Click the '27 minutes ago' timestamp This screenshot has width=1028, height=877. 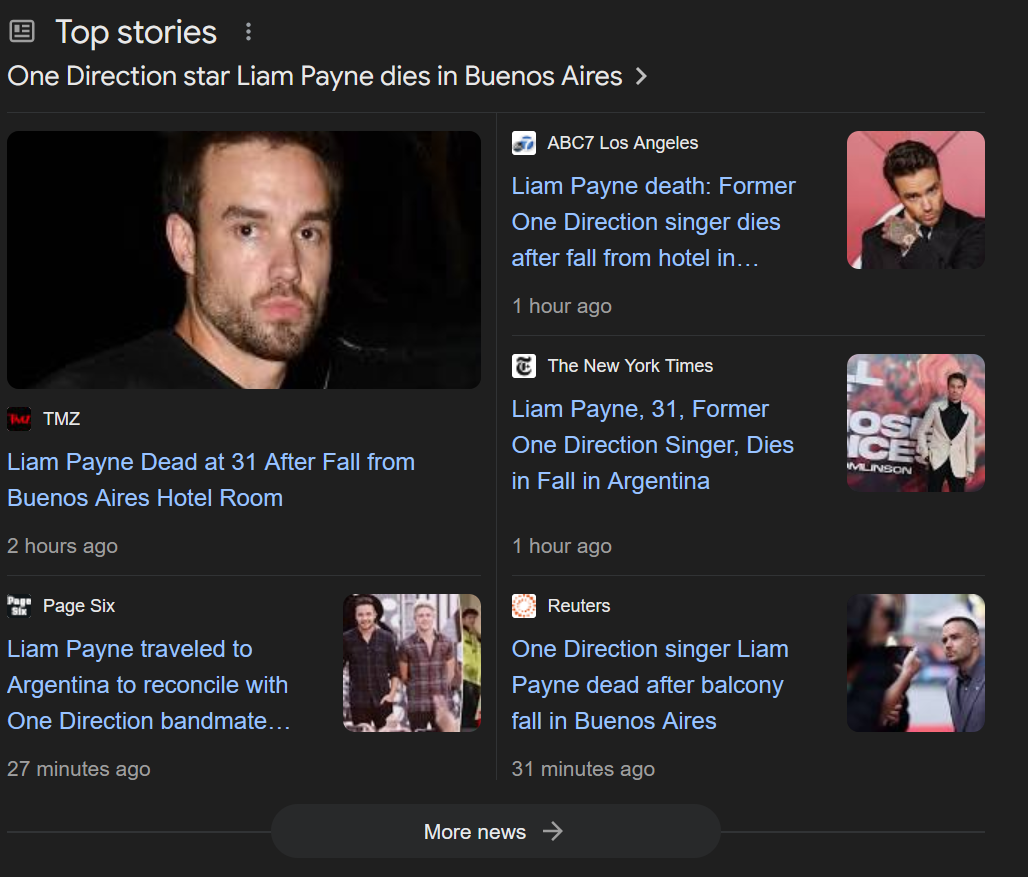[79, 769]
